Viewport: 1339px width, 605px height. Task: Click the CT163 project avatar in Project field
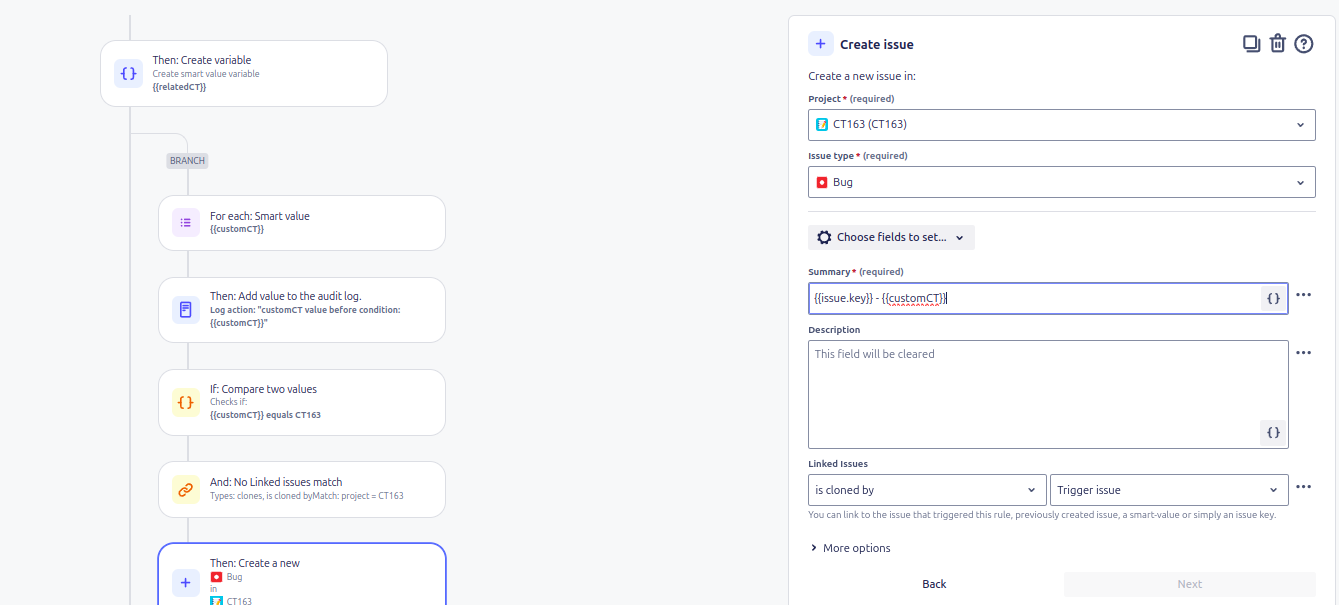click(822, 124)
